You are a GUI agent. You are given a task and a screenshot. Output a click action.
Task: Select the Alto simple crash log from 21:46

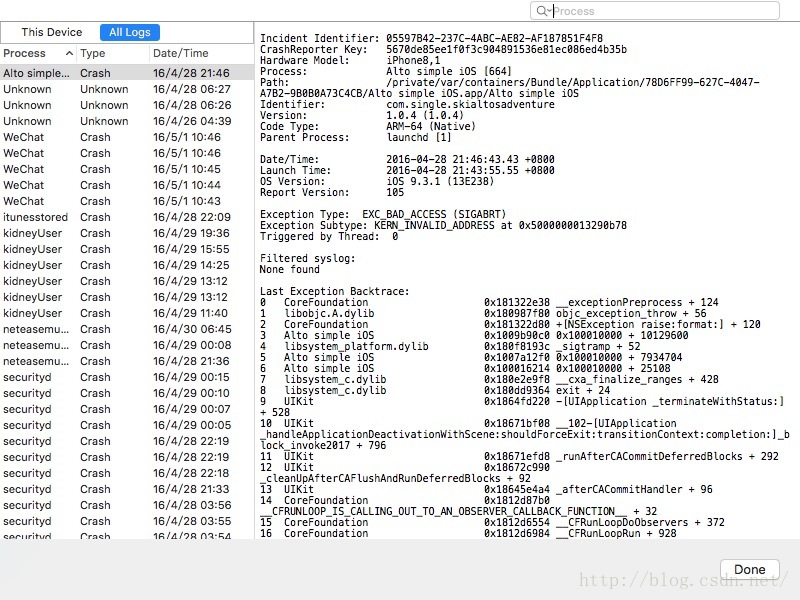click(x=127, y=73)
